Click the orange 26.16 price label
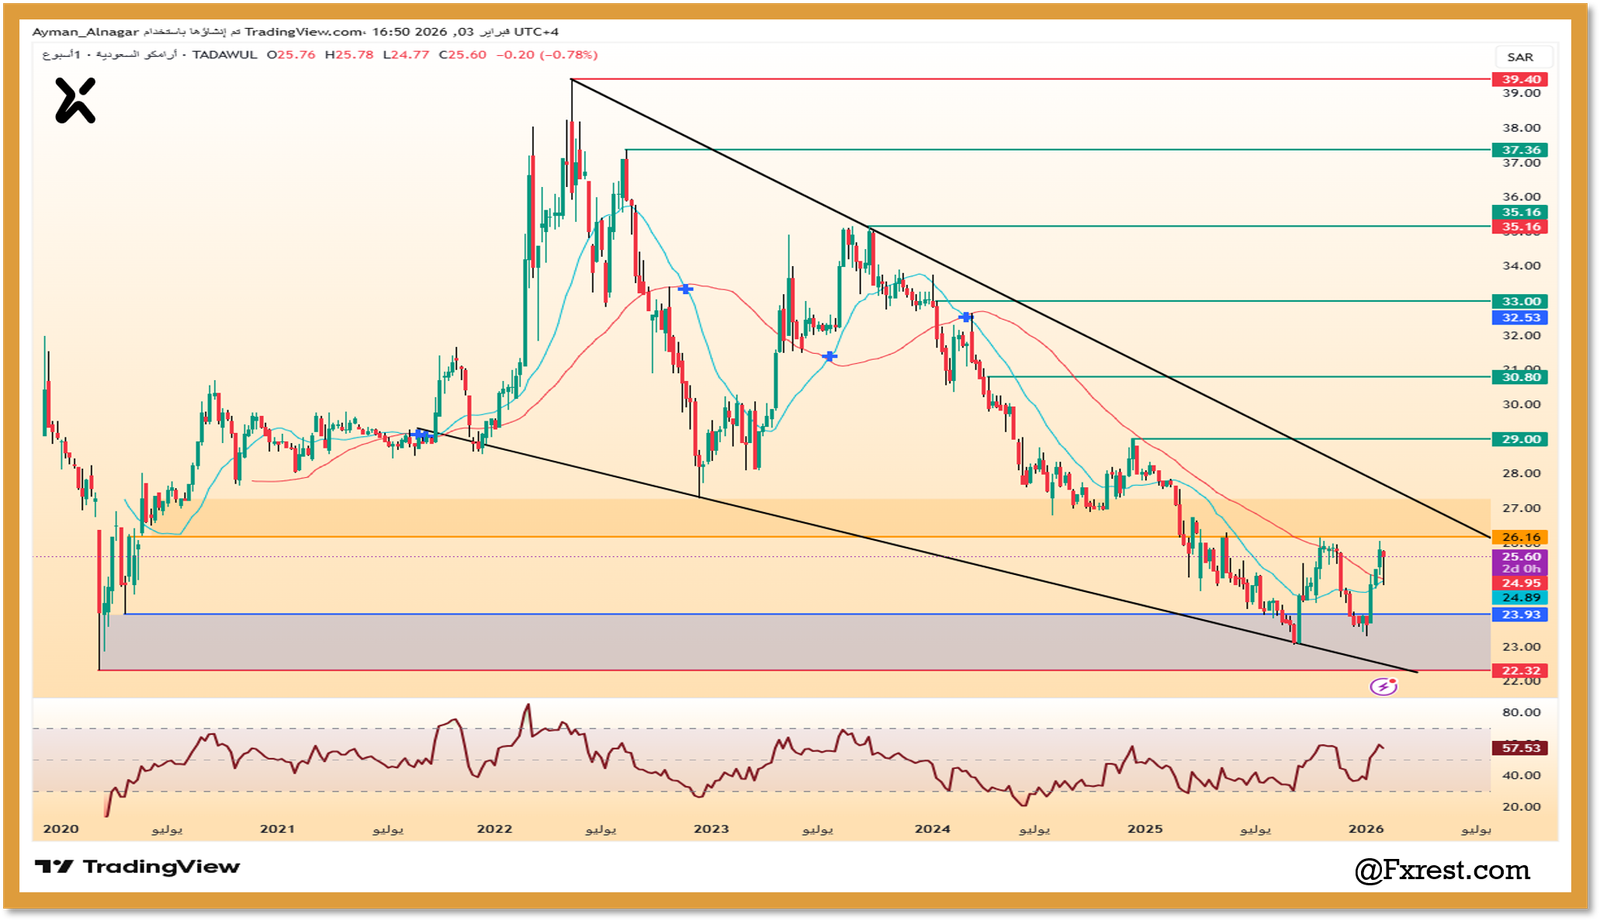The height and width of the screenshot is (921, 1600). pyautogui.click(x=1520, y=537)
